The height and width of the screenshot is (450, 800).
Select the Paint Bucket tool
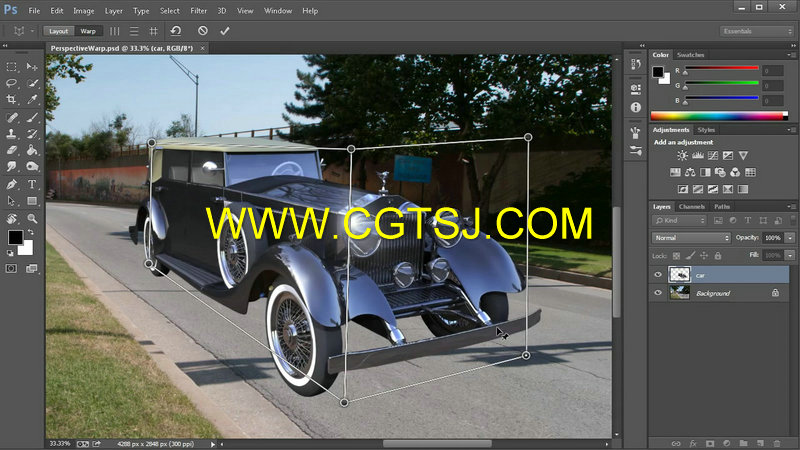point(32,150)
